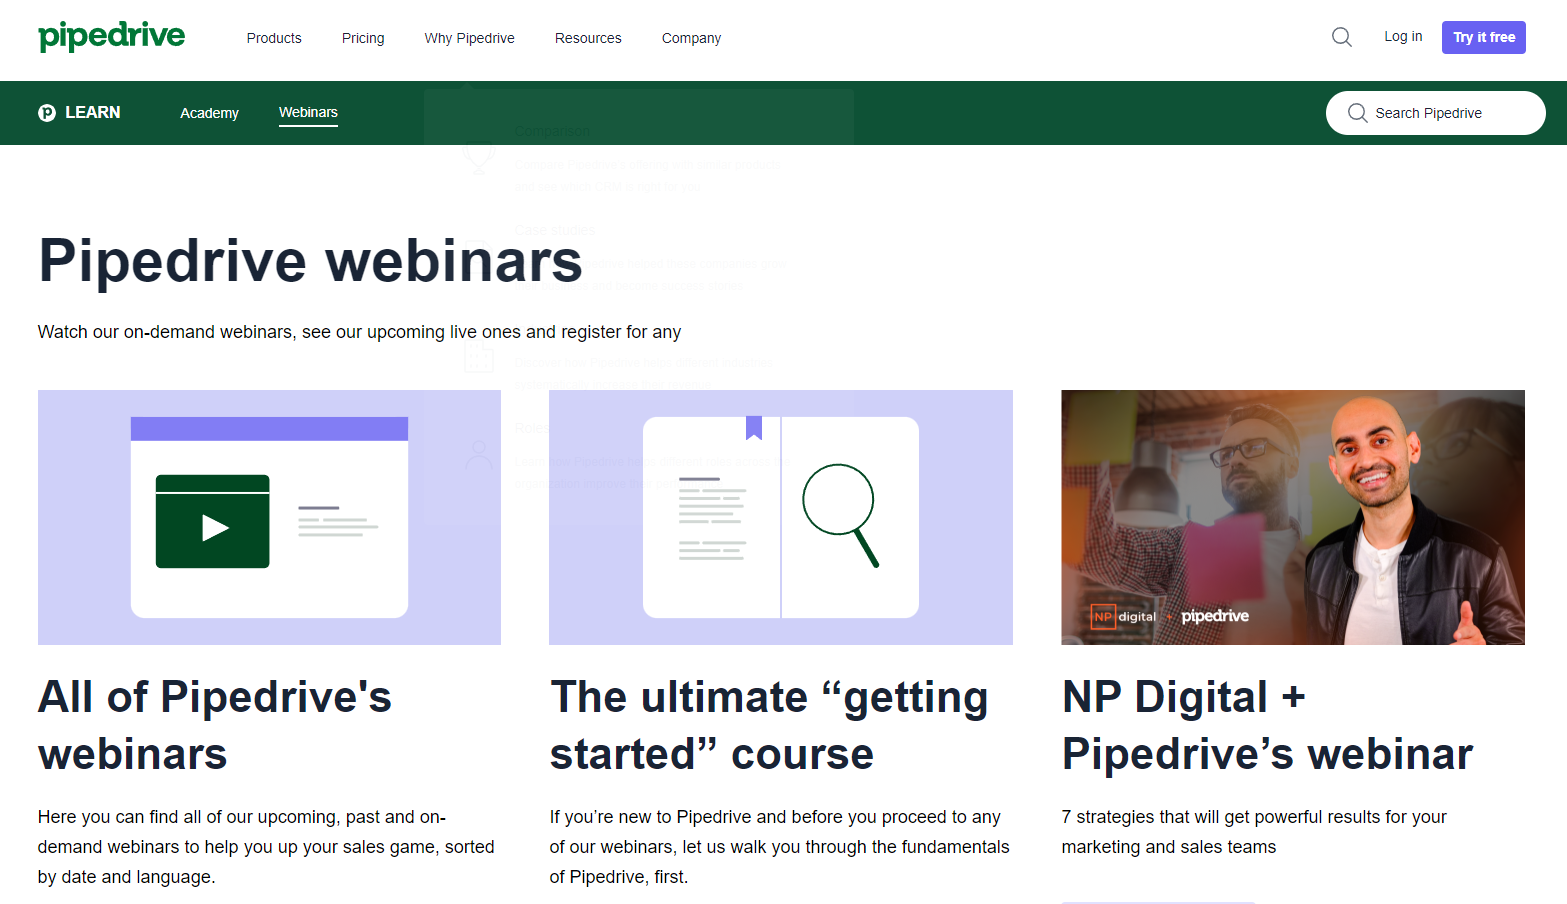Click the Try it free button
Screen dimensions: 1567x904
(1484, 37)
